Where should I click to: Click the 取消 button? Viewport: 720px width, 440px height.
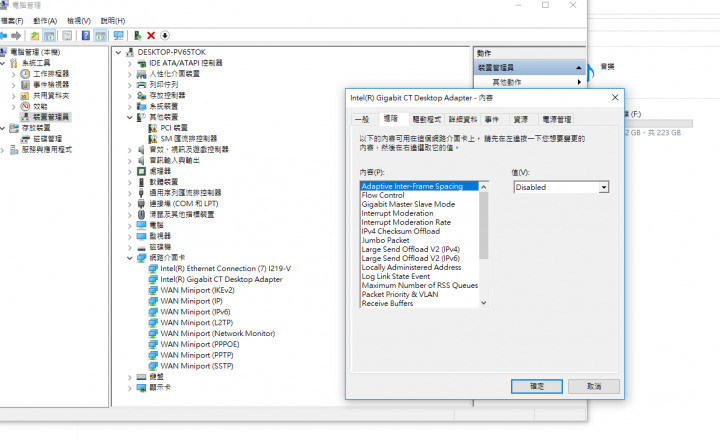594,386
